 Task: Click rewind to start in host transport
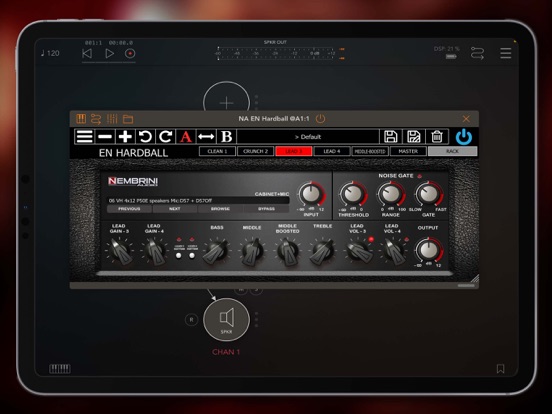coord(87,54)
